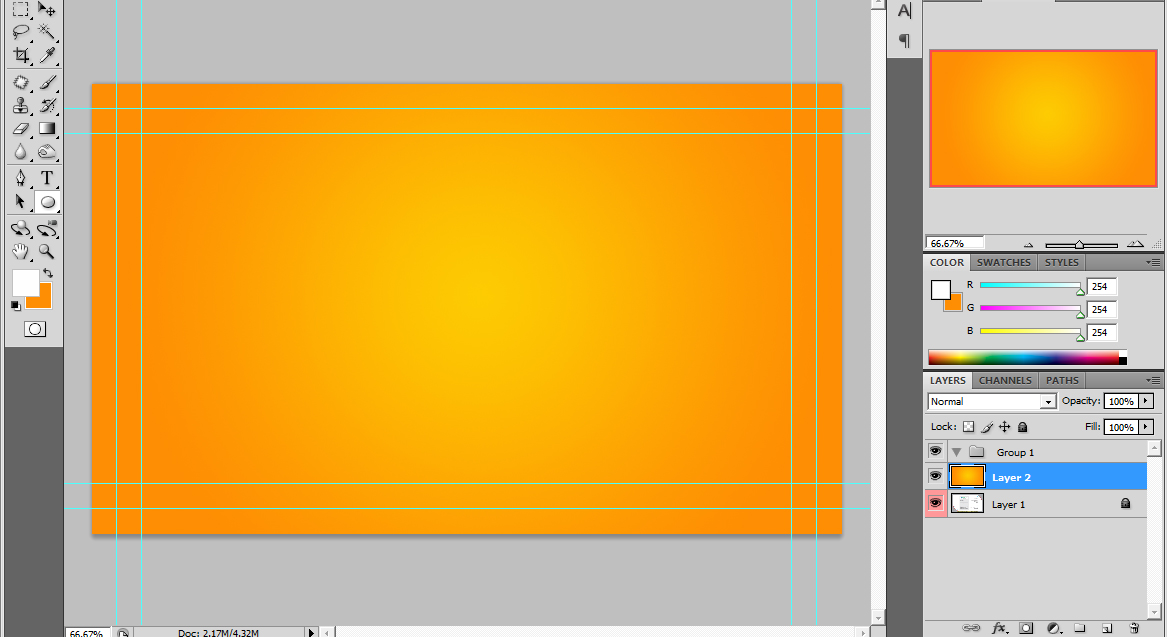The image size is (1167, 637).
Task: Select the Gradient tool
Action: [46, 128]
